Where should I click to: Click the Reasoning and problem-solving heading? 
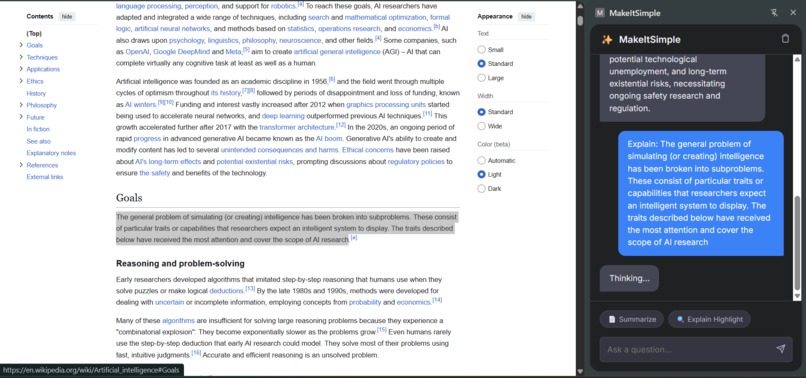point(180,264)
